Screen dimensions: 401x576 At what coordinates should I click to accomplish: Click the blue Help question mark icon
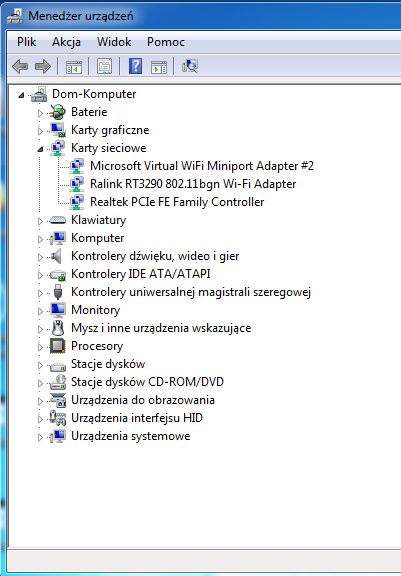[x=136, y=66]
